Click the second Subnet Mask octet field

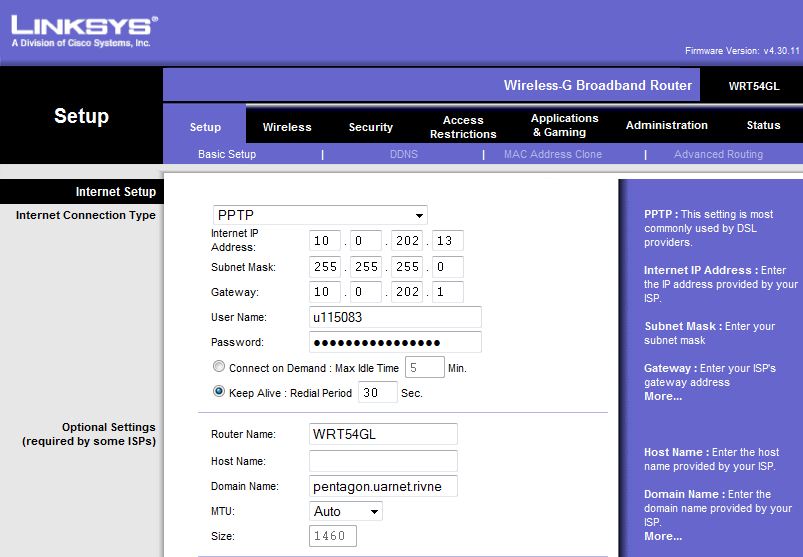366,267
